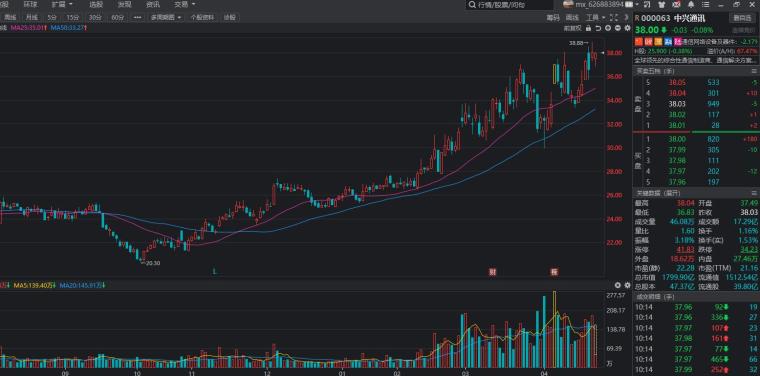Click H股 25.900 quote line
This screenshot has height=376, width=760.
[x=665, y=51]
